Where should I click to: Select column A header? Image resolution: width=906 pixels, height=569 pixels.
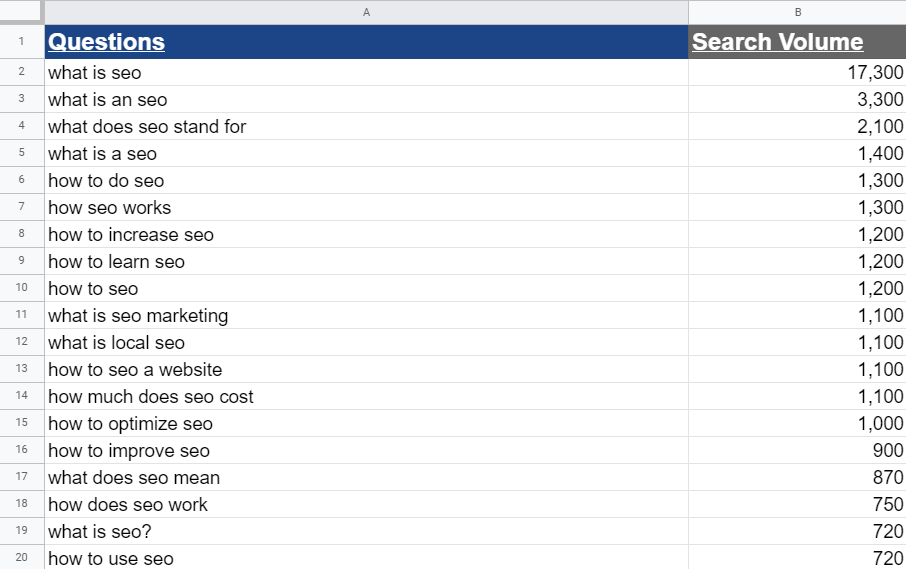[366, 12]
